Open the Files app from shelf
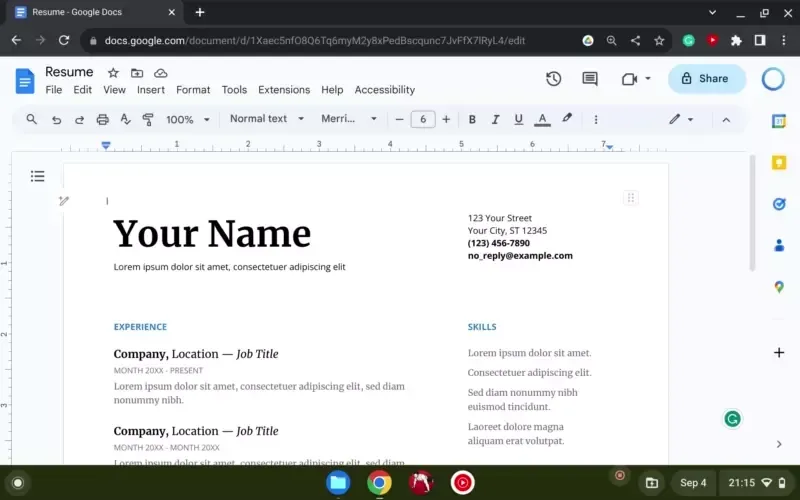 338,482
